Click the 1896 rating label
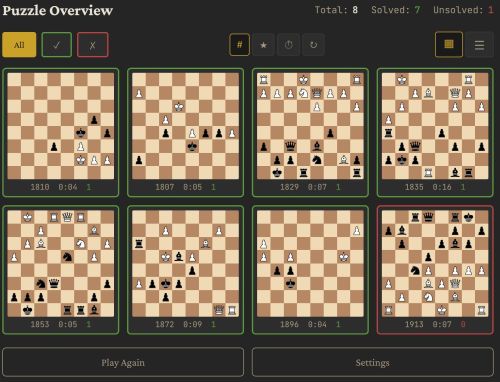This screenshot has height=382, width=500. 289,324
